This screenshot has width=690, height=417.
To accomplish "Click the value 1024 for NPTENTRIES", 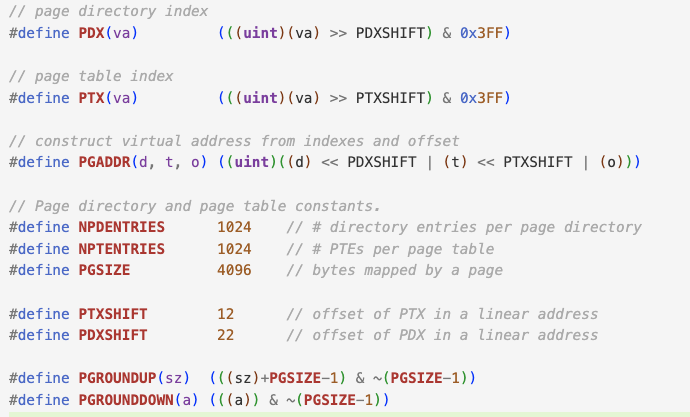I will click(234, 249).
